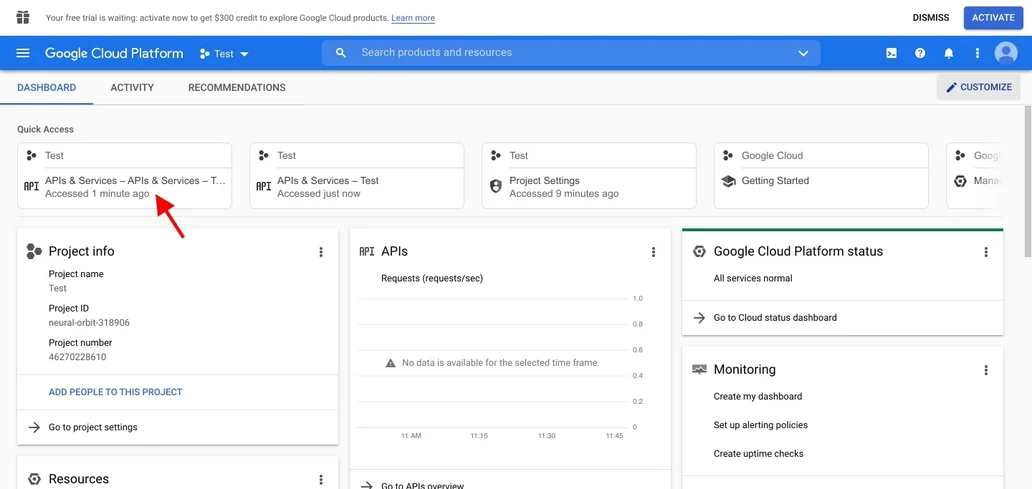Click the gift icon in trial banner
Screen dimensions: 1032x489
point(23,18)
